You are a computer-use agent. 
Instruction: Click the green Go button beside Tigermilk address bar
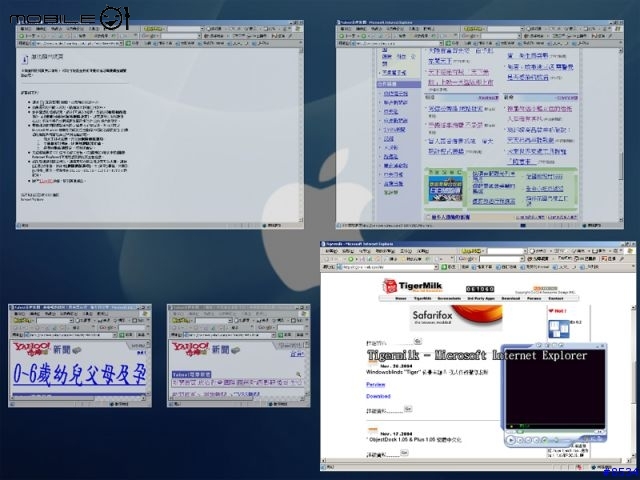448,267
